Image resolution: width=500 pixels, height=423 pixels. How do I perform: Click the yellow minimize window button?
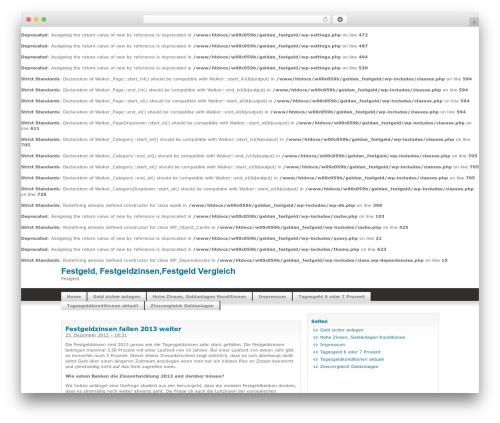[36, 20]
